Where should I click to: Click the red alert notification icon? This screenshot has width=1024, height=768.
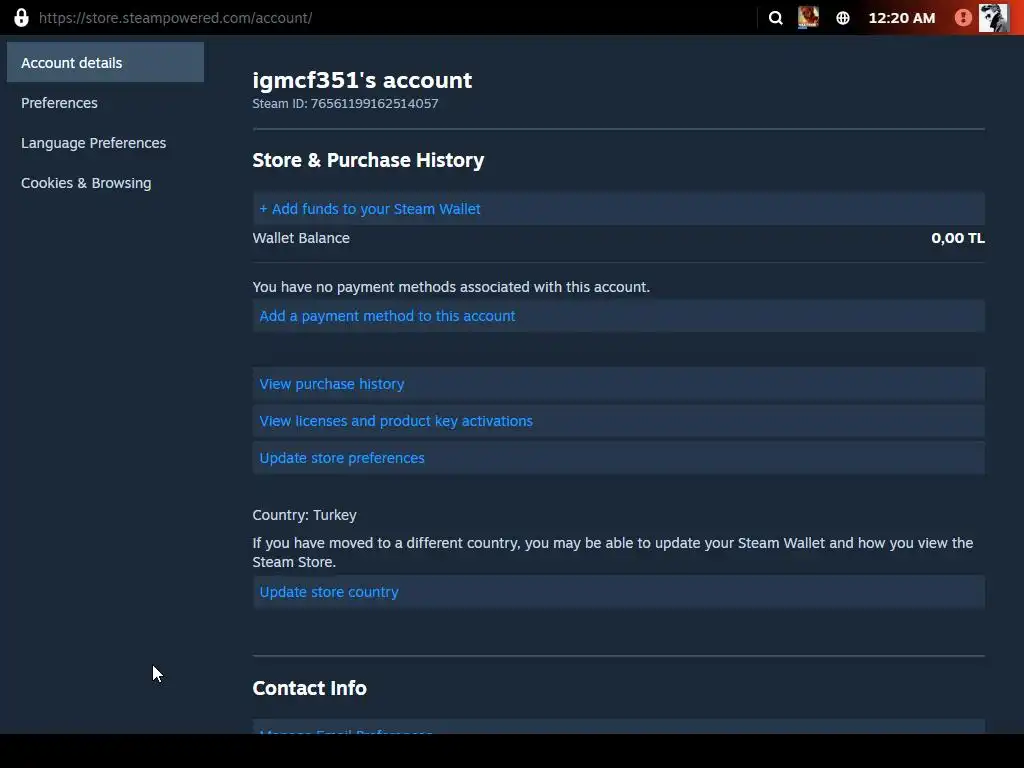tap(963, 18)
